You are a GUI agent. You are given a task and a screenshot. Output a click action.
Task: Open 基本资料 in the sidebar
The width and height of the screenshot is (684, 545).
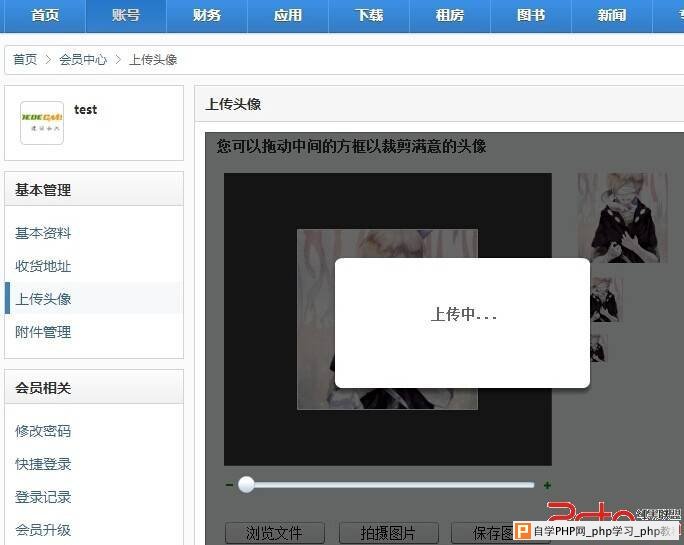(43, 233)
